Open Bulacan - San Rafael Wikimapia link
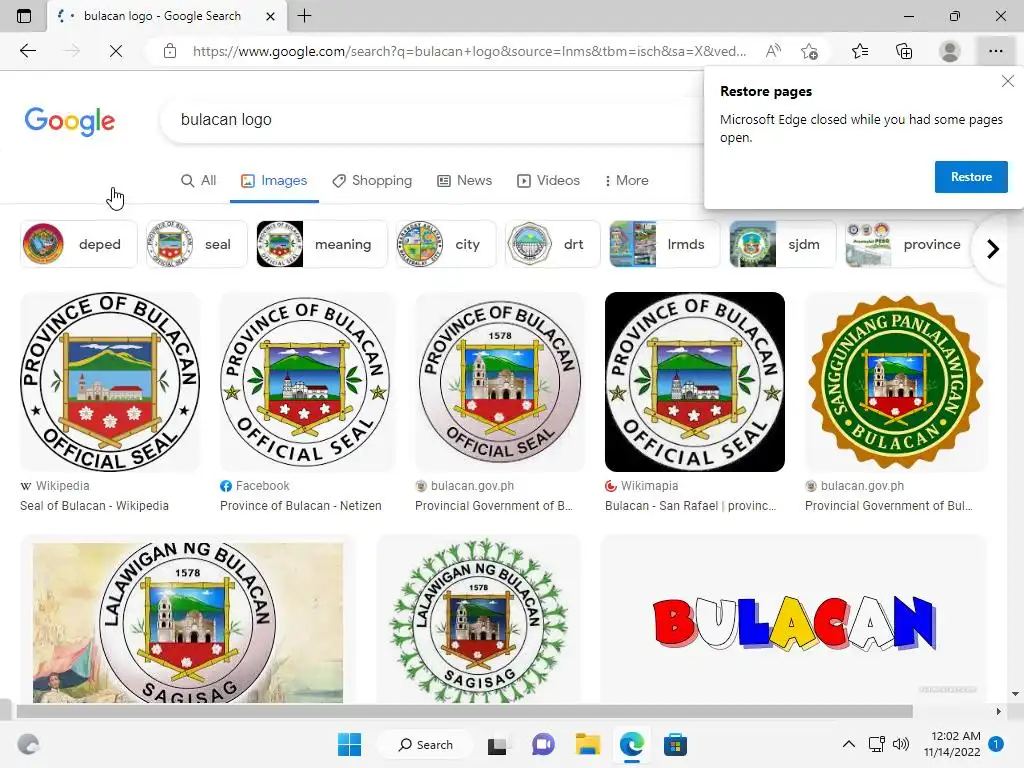 [690, 505]
